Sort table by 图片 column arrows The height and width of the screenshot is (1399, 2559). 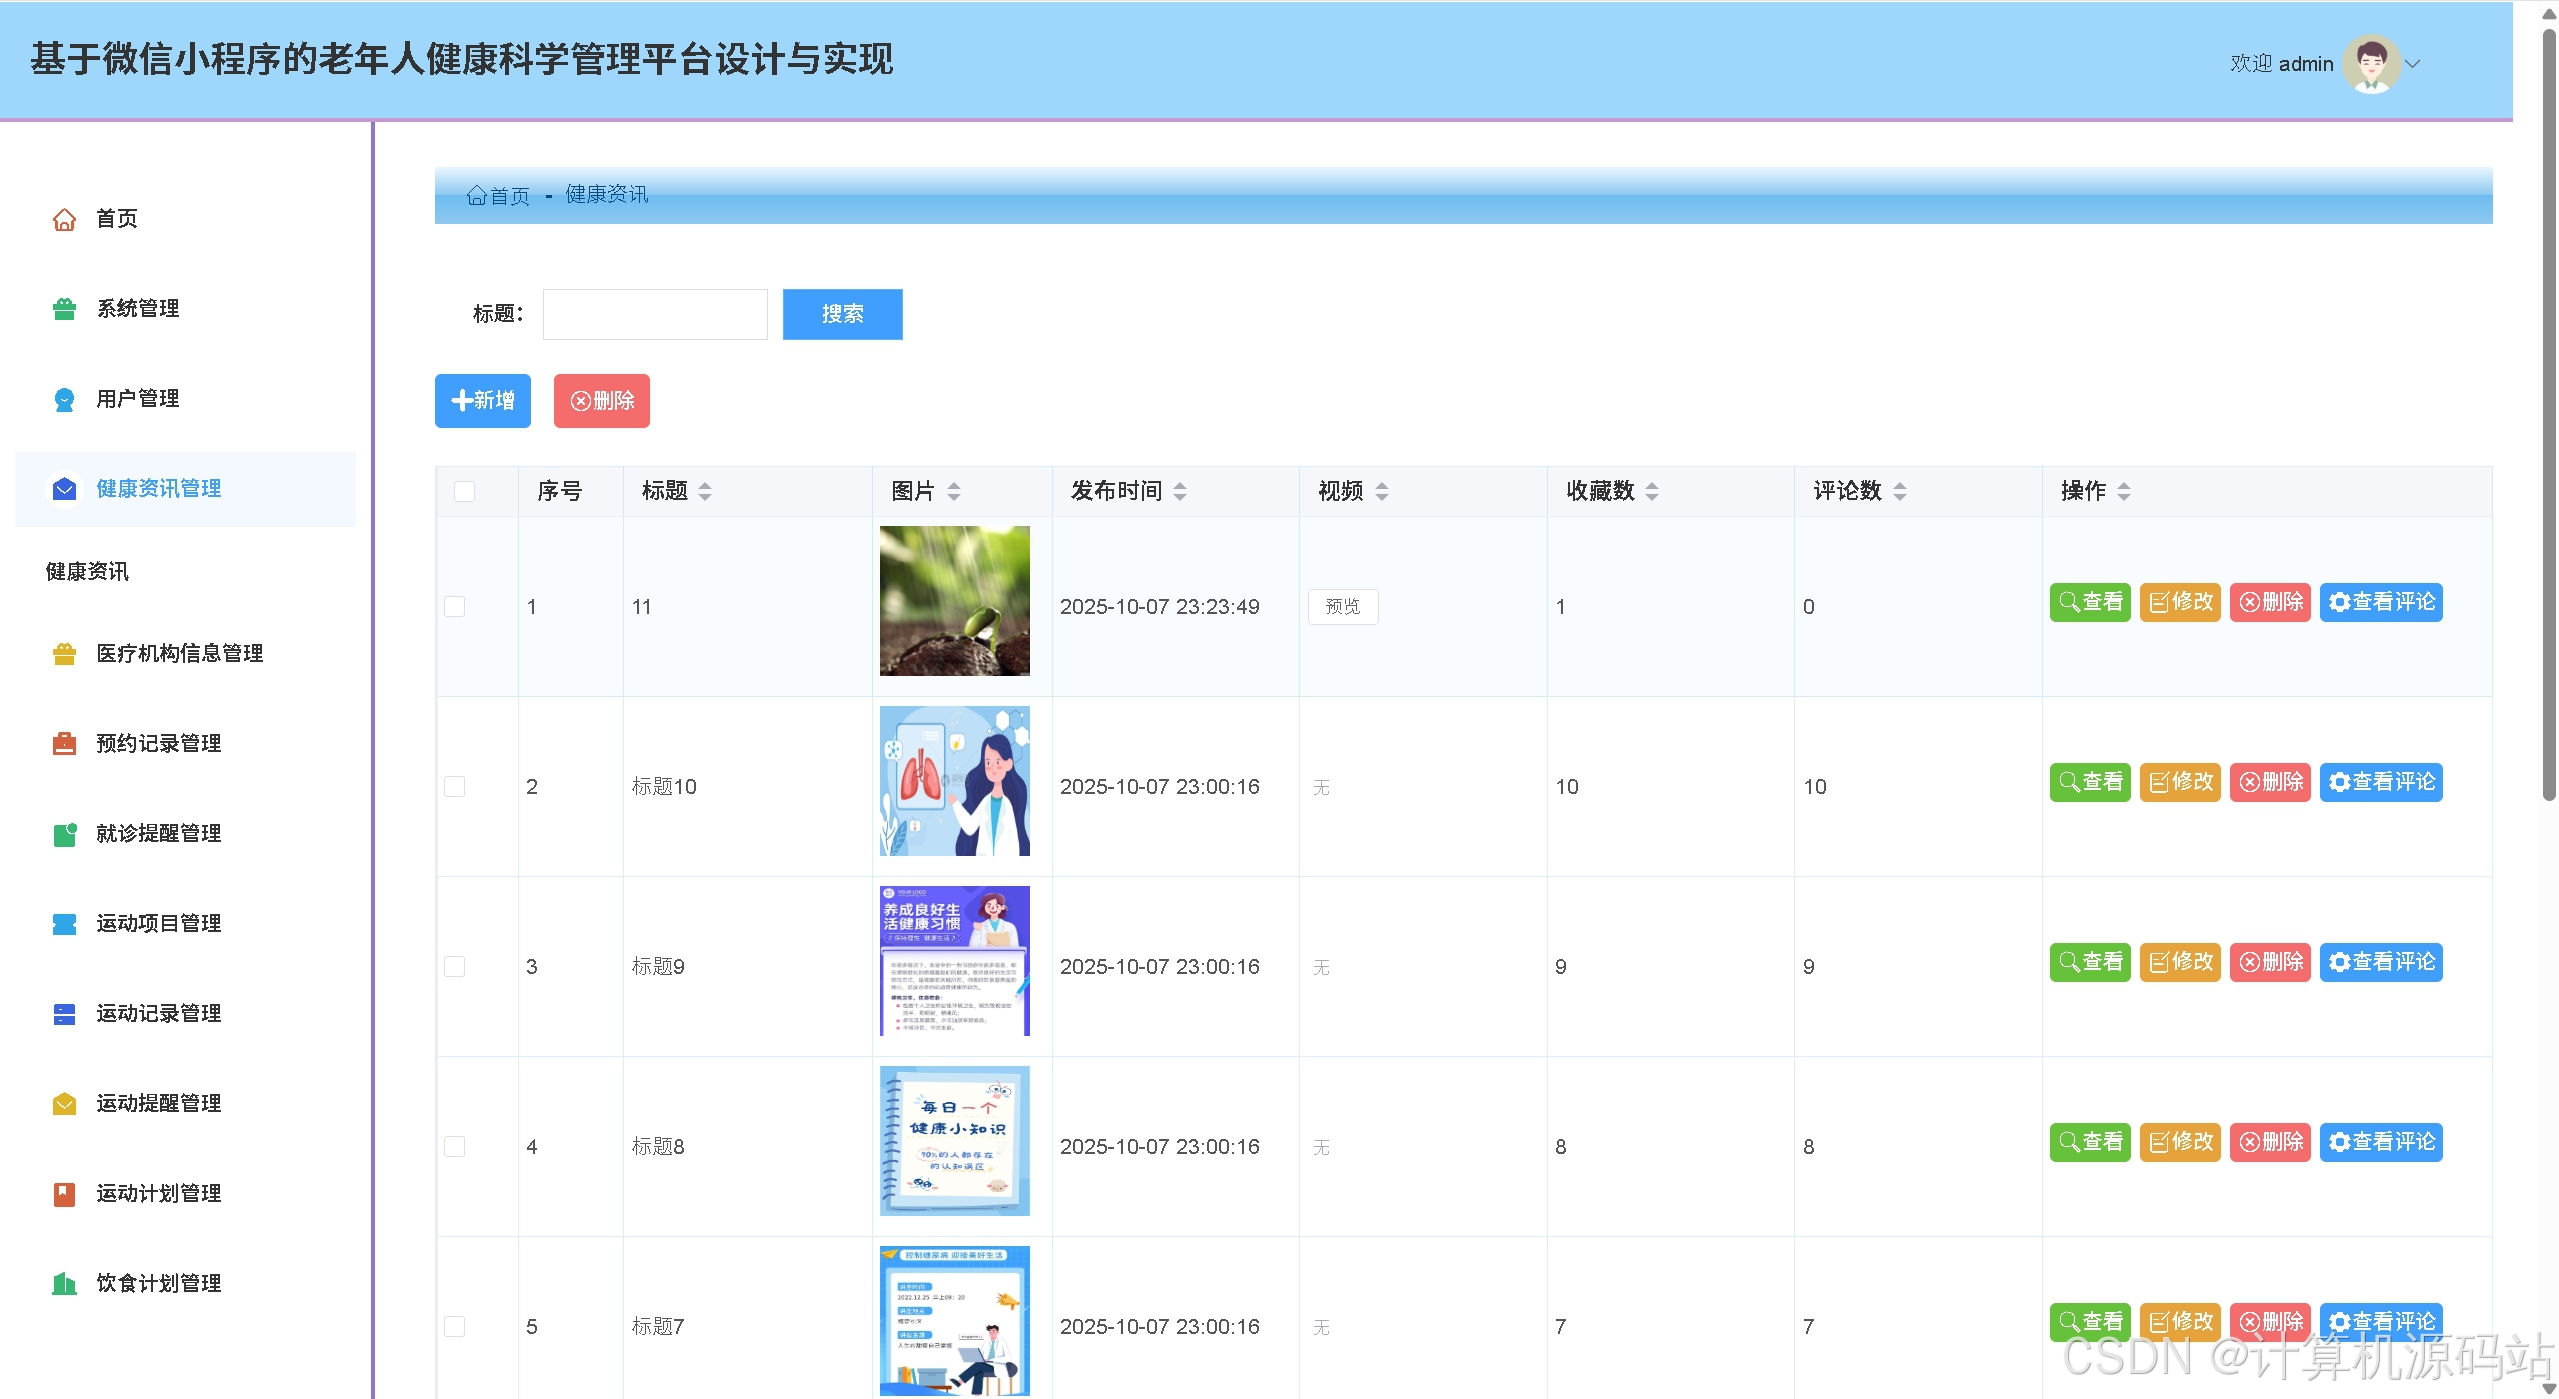(954, 491)
